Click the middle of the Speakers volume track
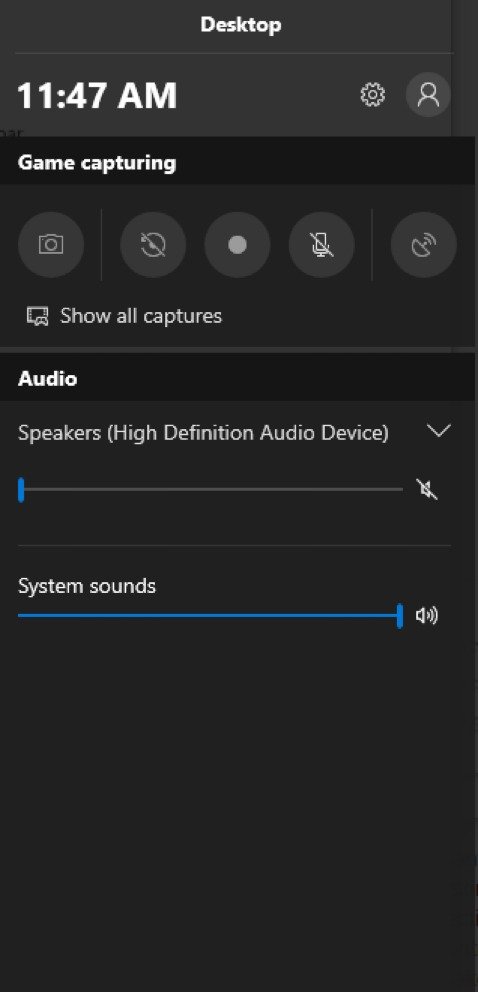 pos(211,490)
